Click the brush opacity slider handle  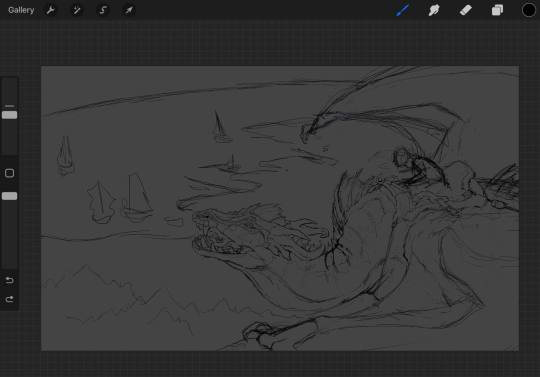click(9, 196)
